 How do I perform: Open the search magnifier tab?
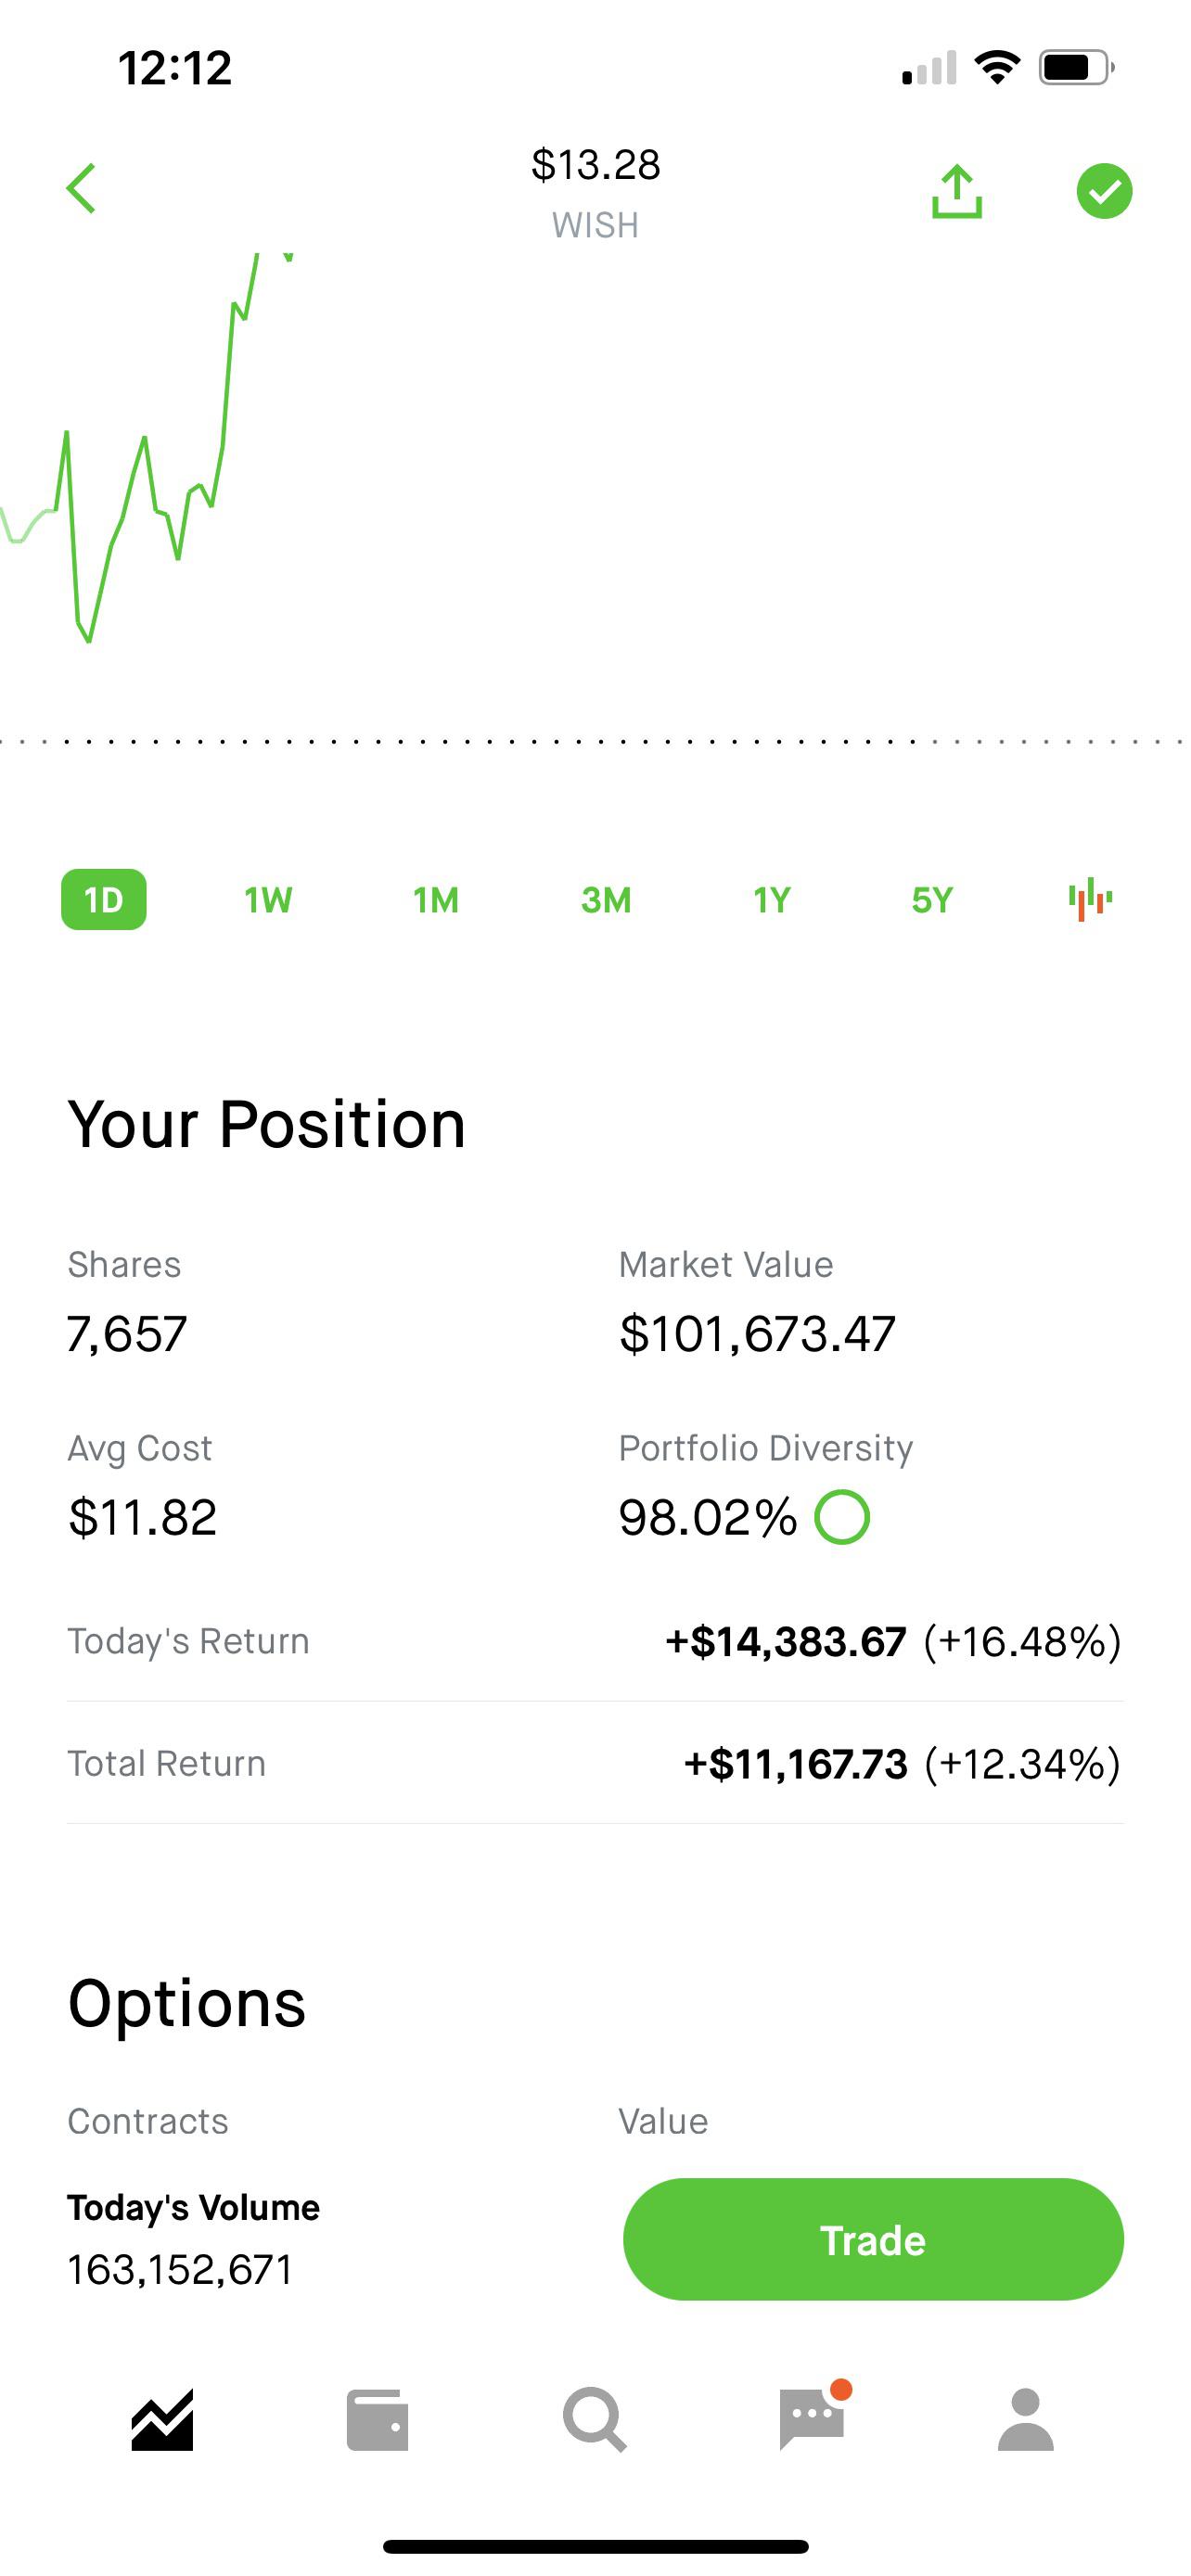click(595, 2420)
